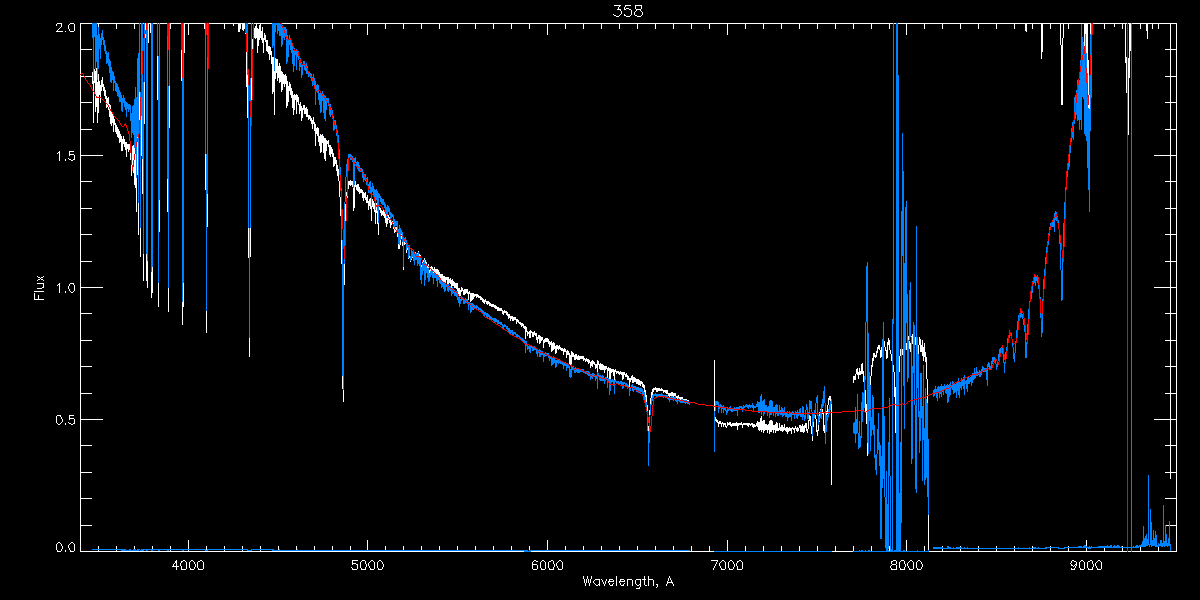Click the x-axis tick label 4000
Viewport: 1200px width, 600px height.
187,567
